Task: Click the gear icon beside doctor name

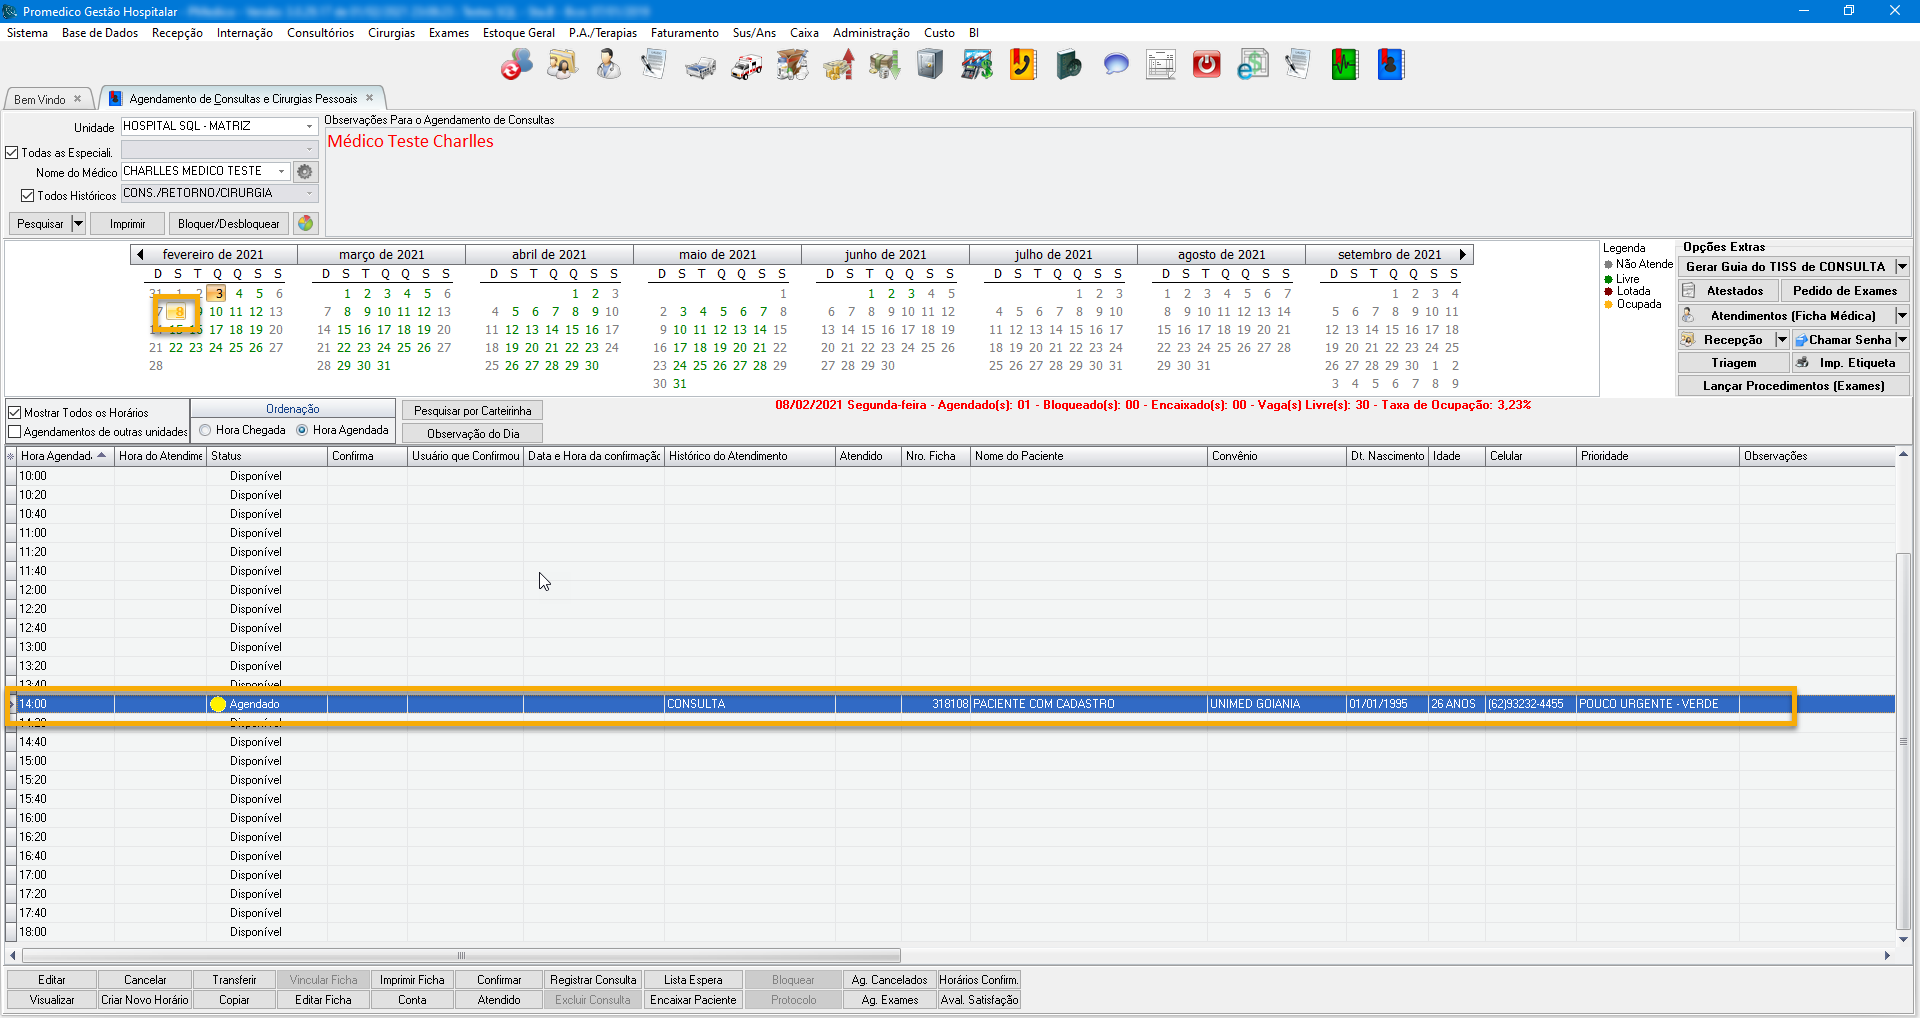Action: 305,172
